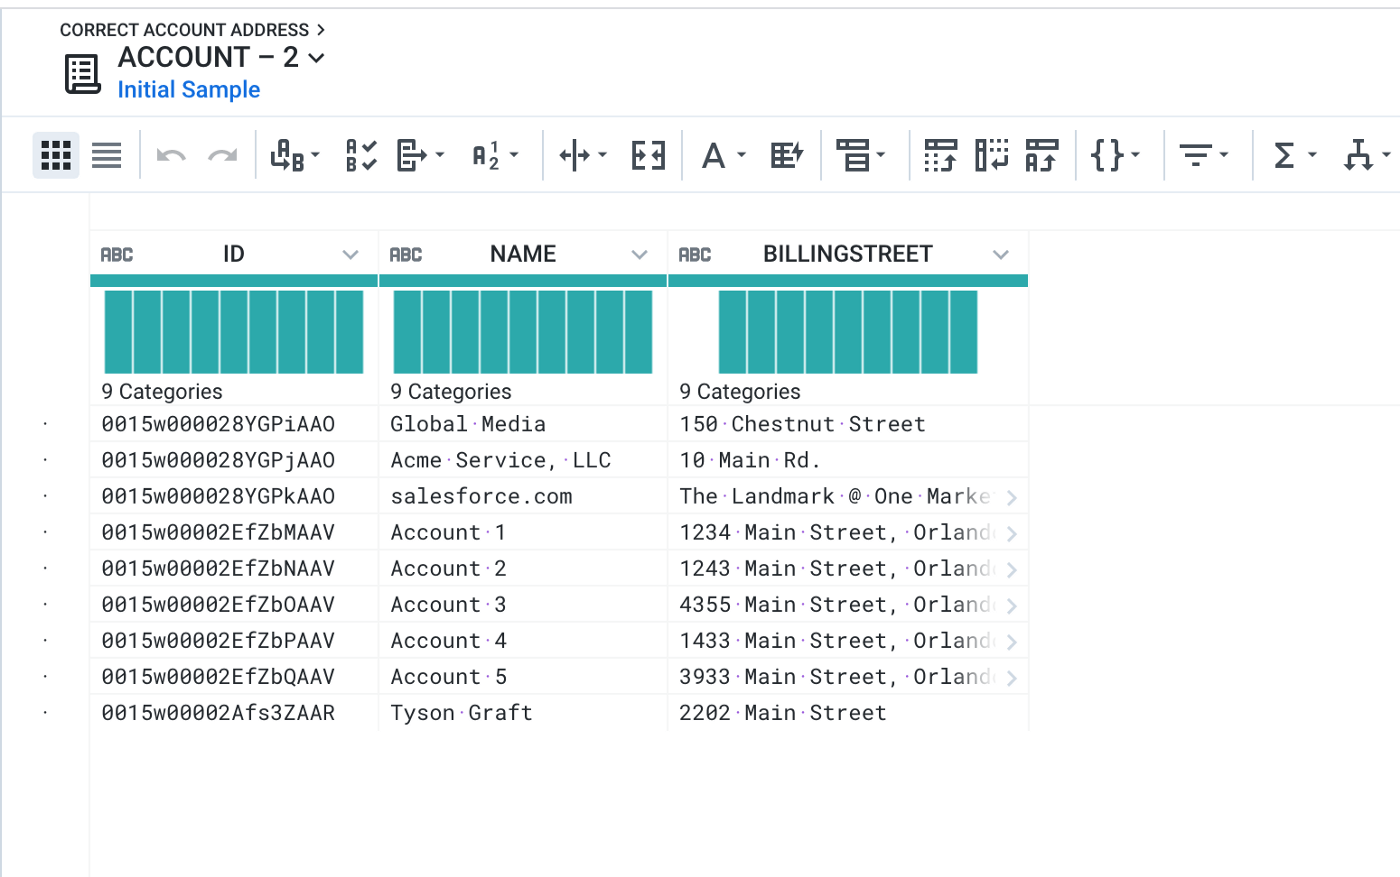
Task: Click the undo arrow icon
Action: pos(171,156)
